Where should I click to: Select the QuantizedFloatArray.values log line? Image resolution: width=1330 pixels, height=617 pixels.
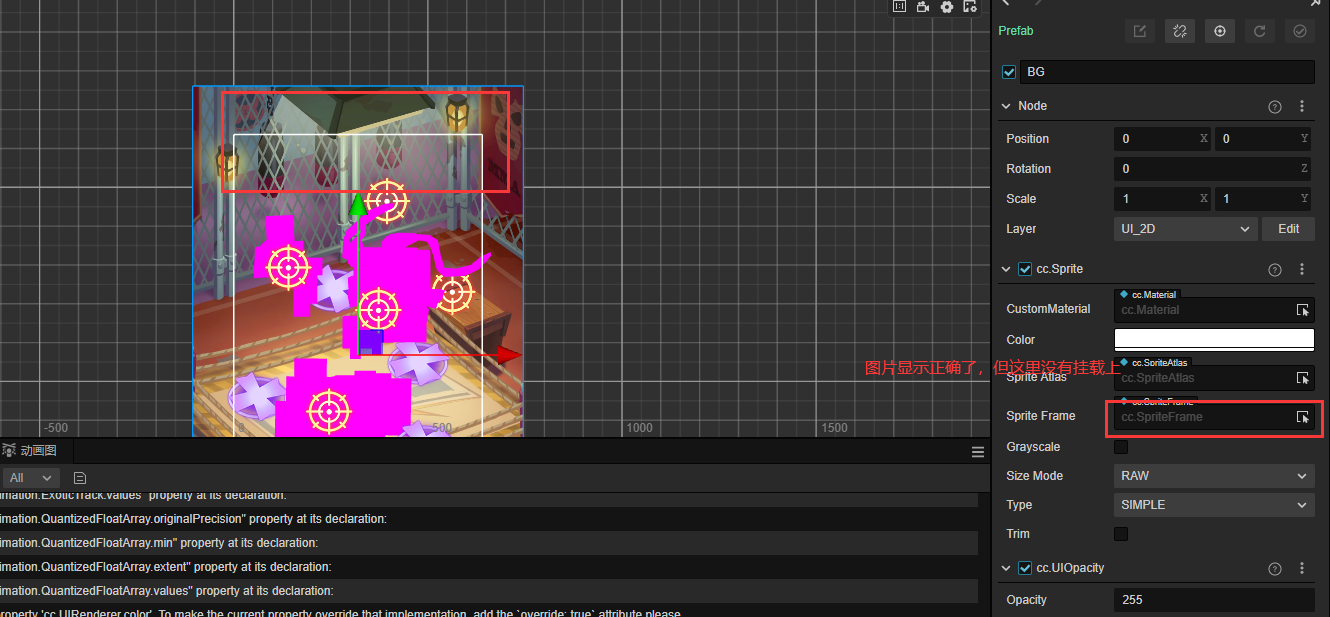[489, 591]
